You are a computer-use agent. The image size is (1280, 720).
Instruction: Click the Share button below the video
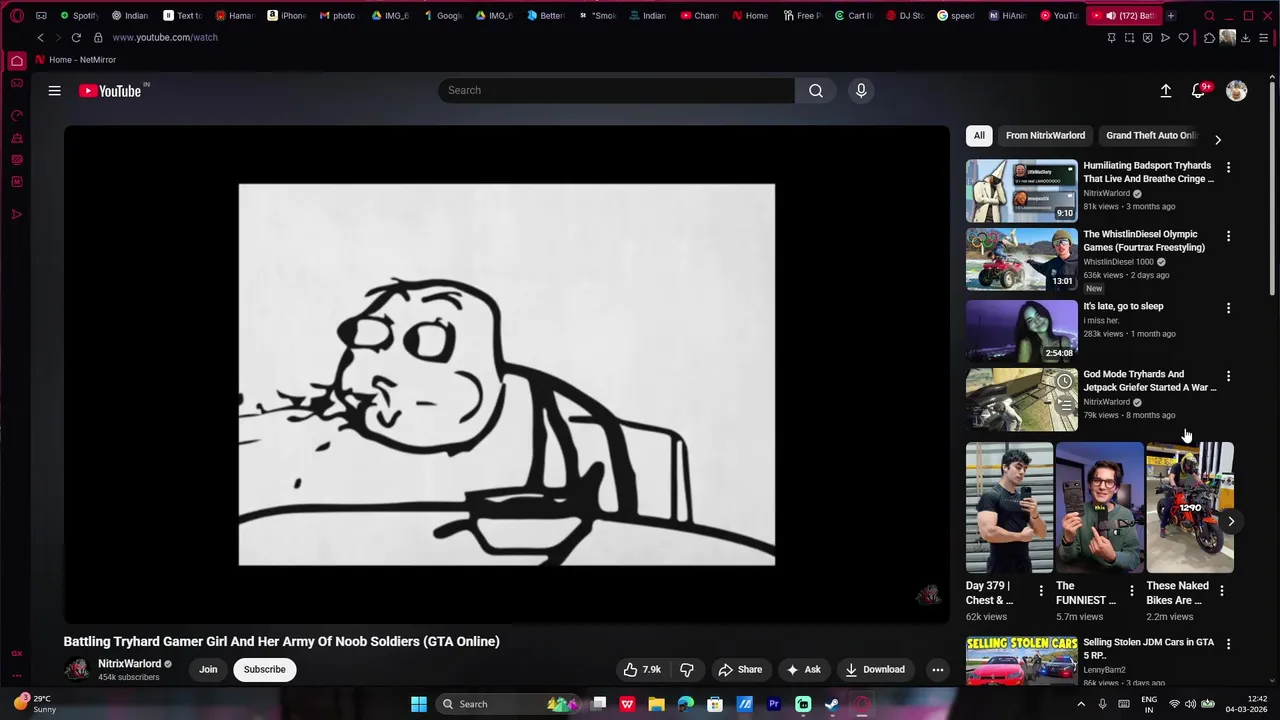pos(740,670)
